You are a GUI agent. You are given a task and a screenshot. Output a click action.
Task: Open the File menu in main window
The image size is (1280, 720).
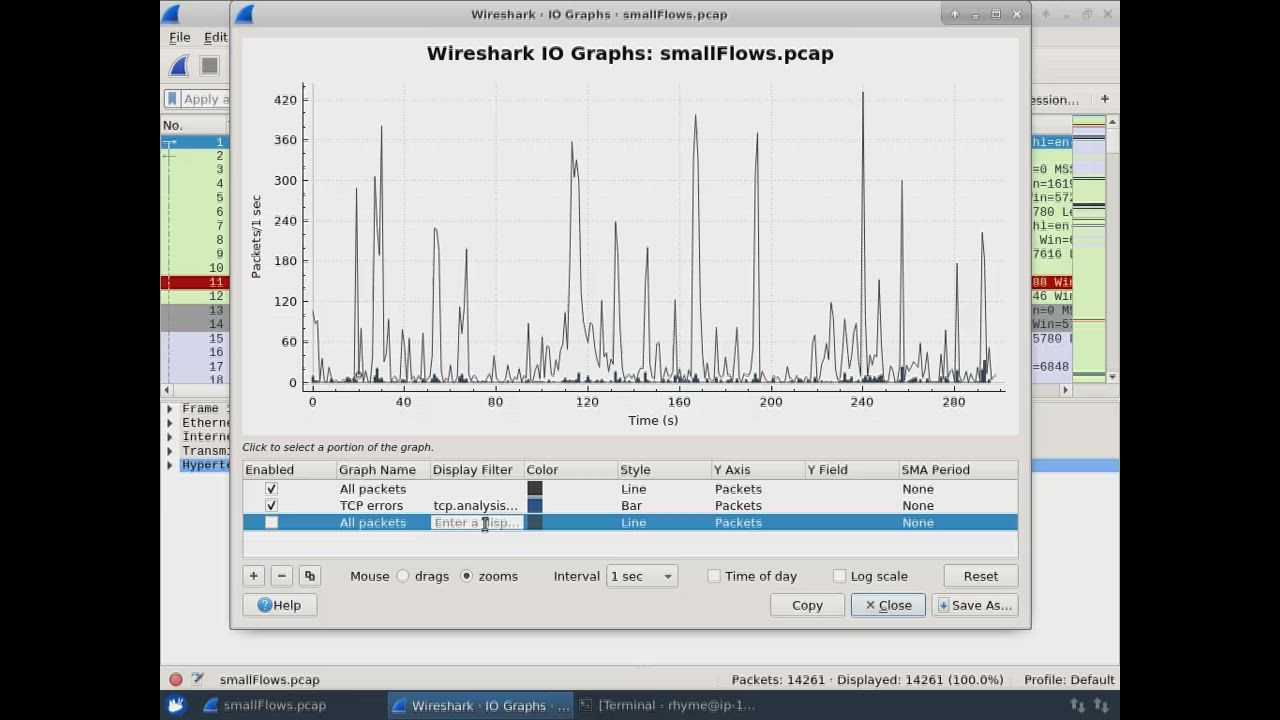click(x=180, y=37)
